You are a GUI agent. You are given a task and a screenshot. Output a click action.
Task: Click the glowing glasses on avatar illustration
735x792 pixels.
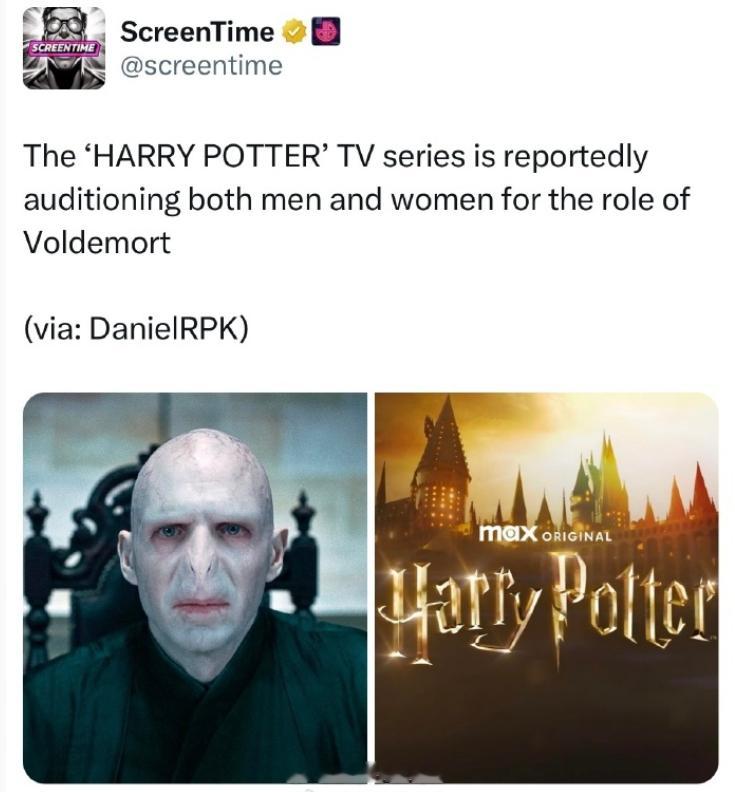click(64, 24)
